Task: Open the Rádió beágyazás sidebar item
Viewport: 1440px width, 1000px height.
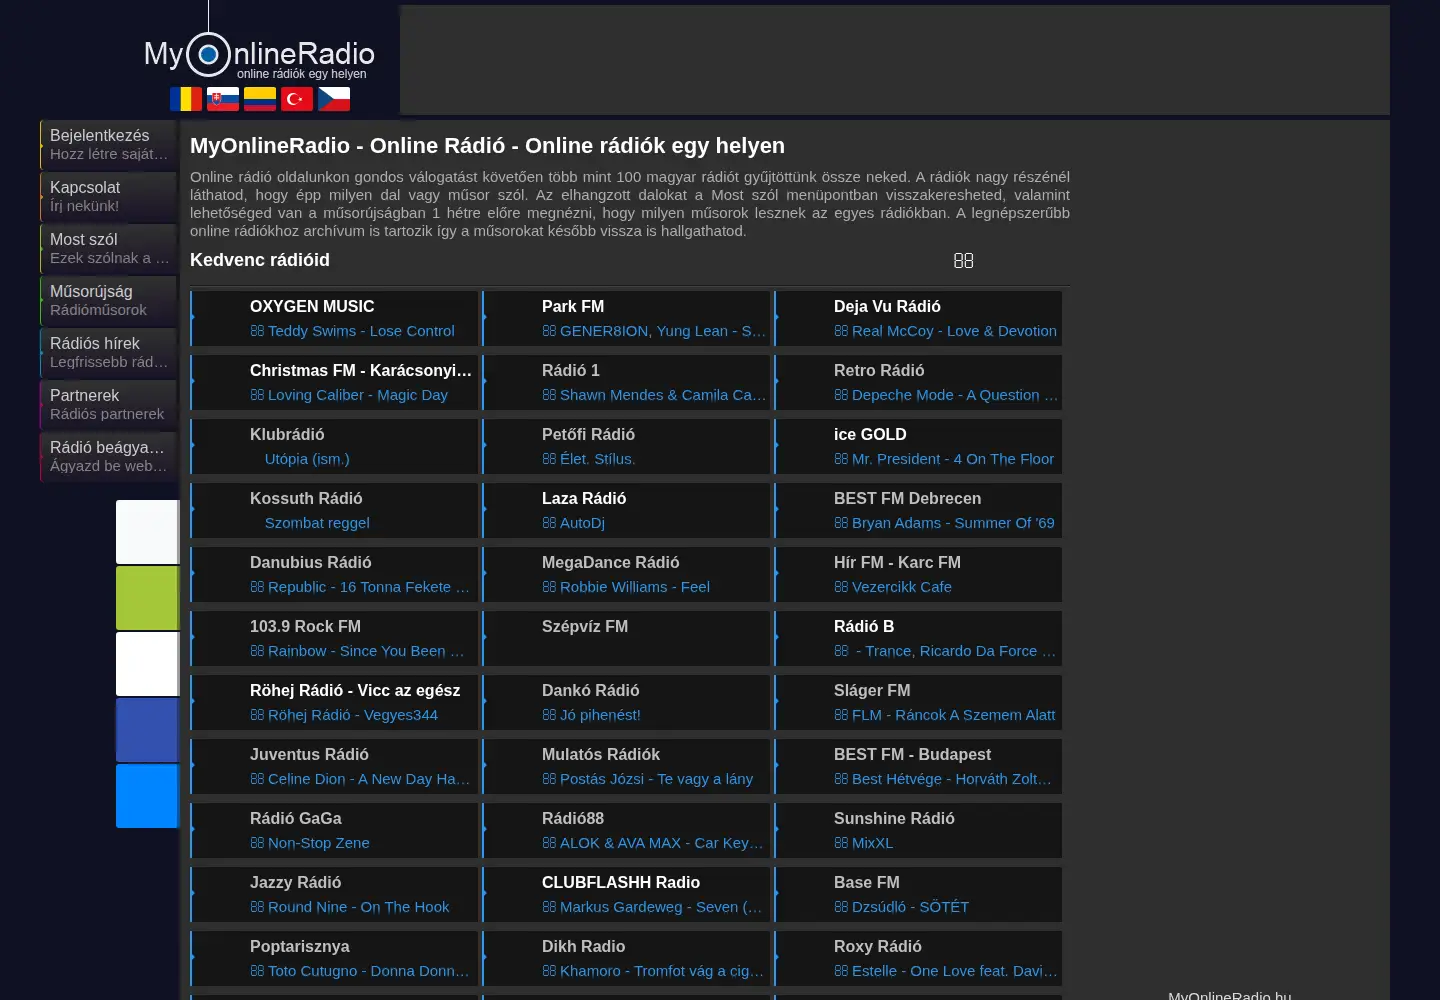Action: click(109, 457)
